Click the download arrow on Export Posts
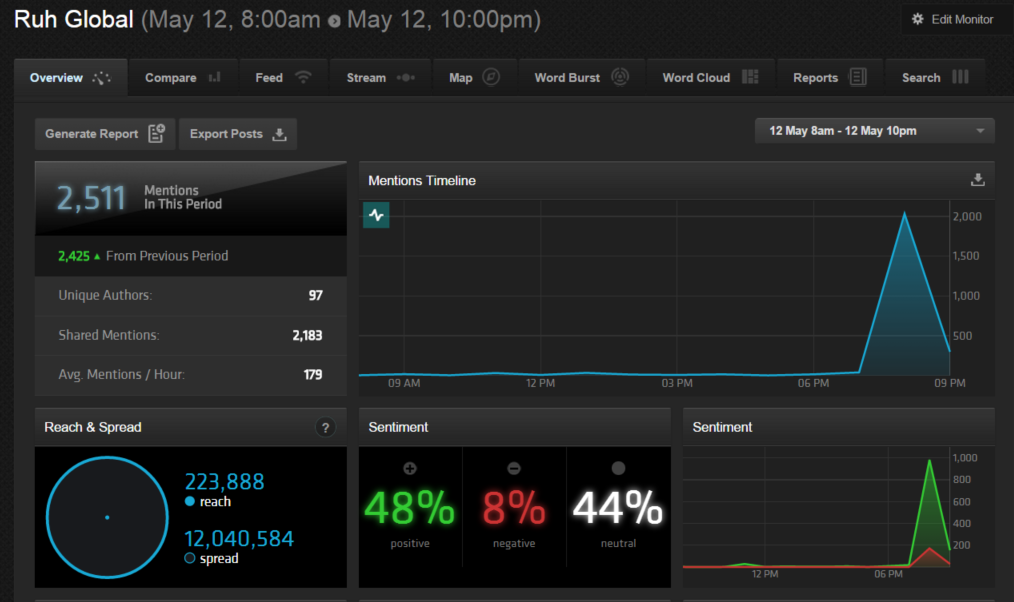Screen dimensions: 1014x602 click(x=279, y=134)
